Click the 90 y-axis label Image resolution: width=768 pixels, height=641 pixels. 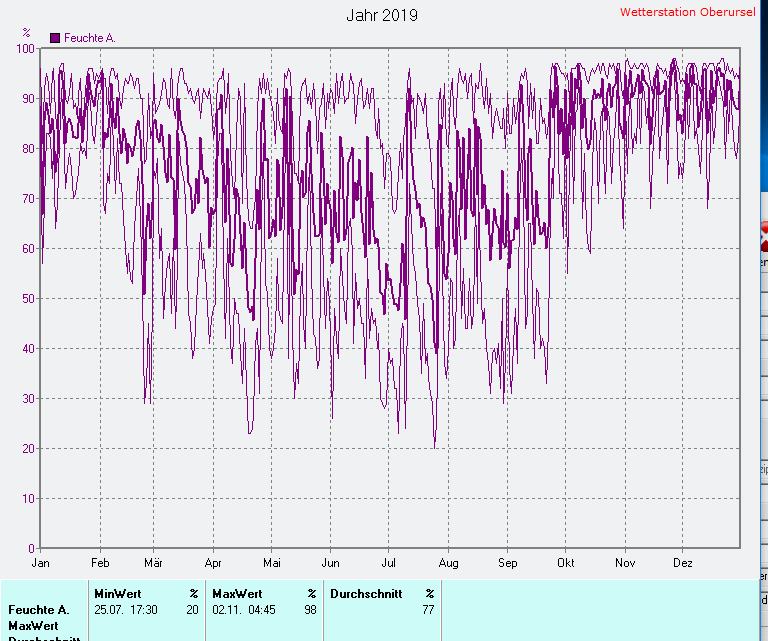click(28, 98)
